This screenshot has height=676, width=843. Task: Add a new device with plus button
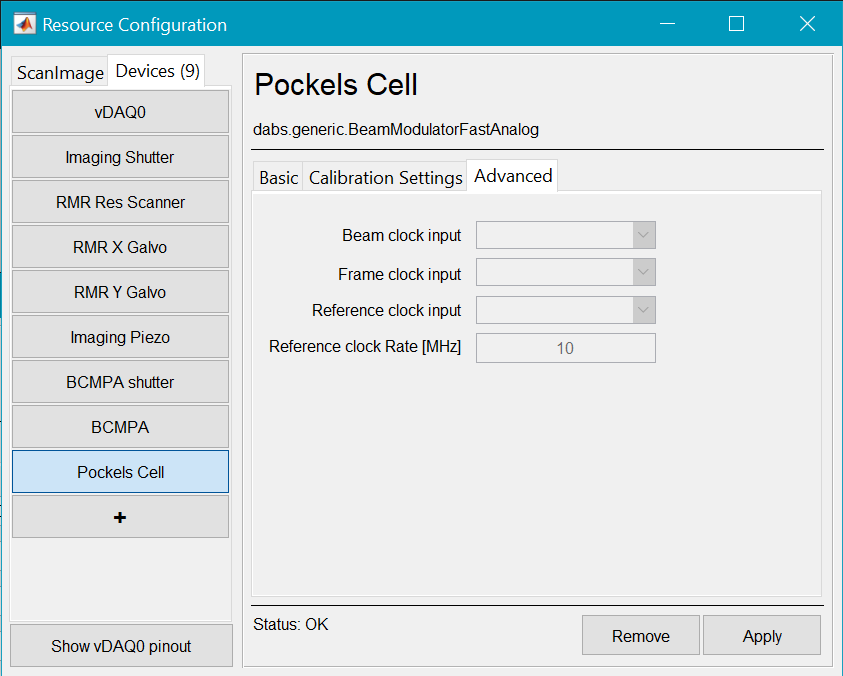[120, 517]
